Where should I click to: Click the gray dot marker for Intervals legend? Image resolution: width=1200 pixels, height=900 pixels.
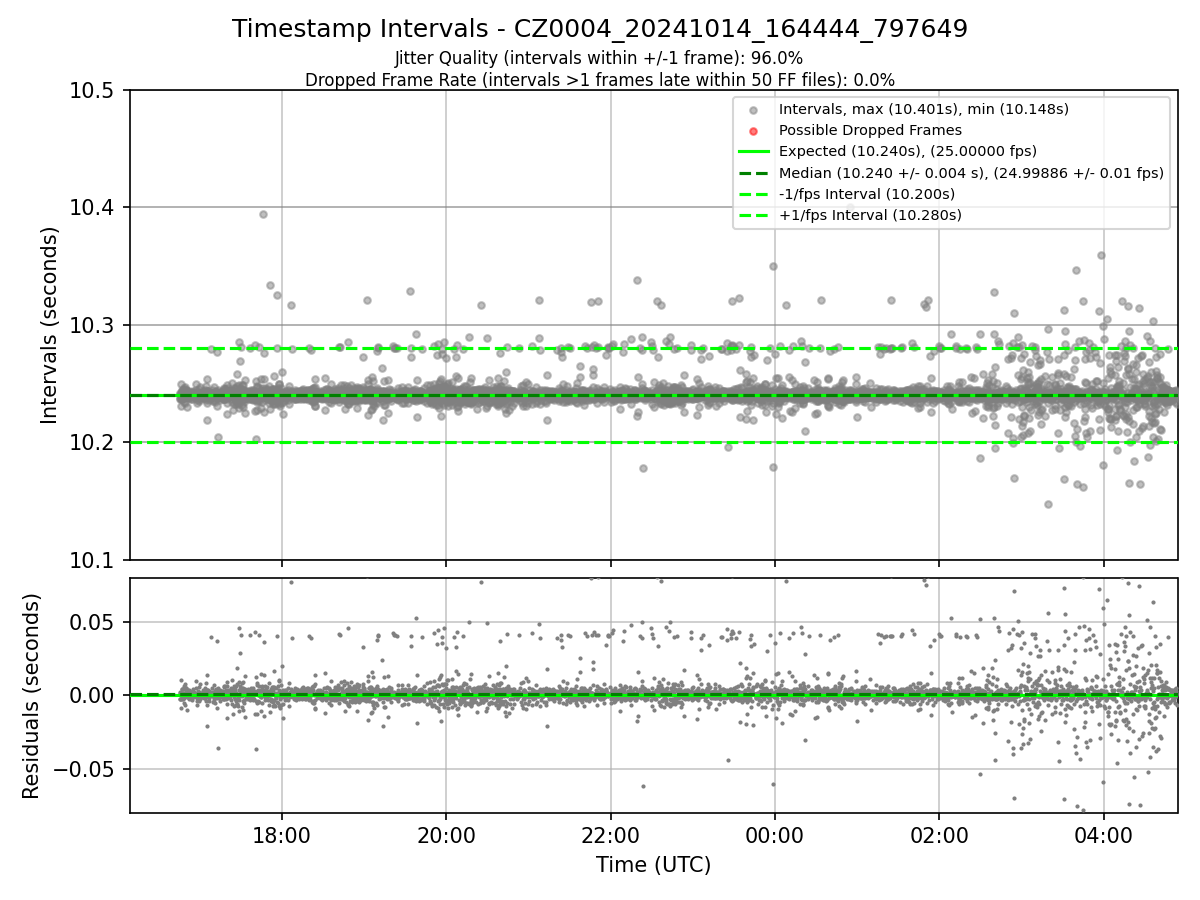[754, 110]
